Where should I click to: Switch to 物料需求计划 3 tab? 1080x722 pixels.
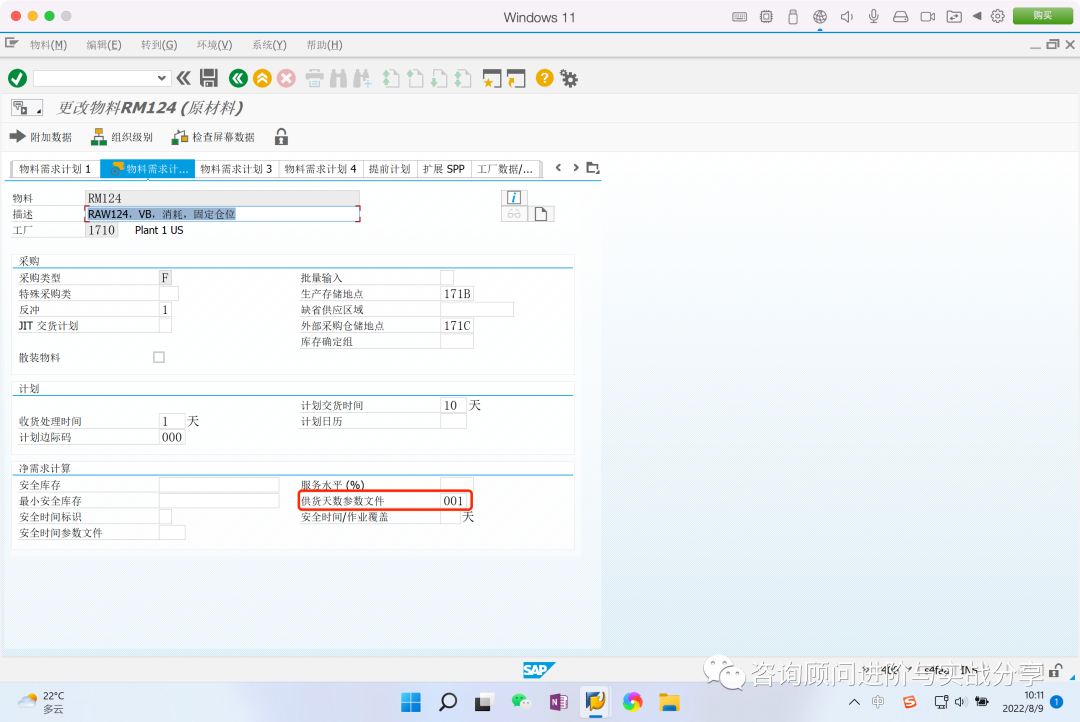[x=236, y=169]
